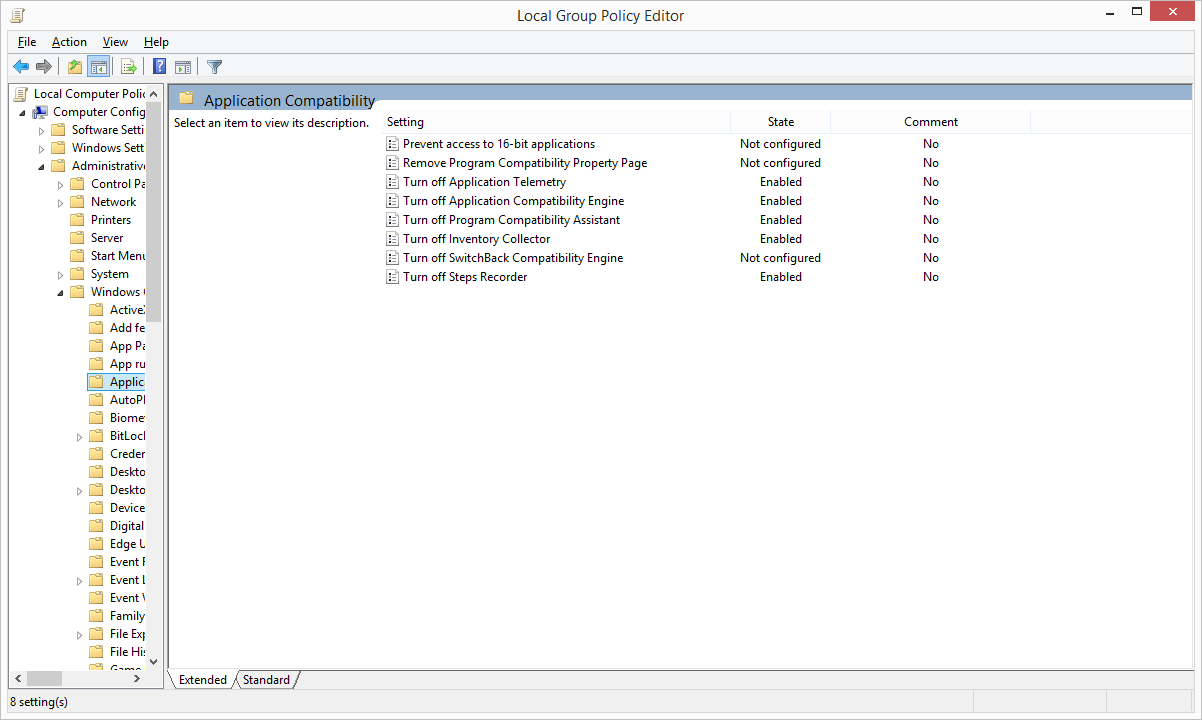Select Turn off Application Compatibility Engine setting
1202x720 pixels.
(x=514, y=201)
